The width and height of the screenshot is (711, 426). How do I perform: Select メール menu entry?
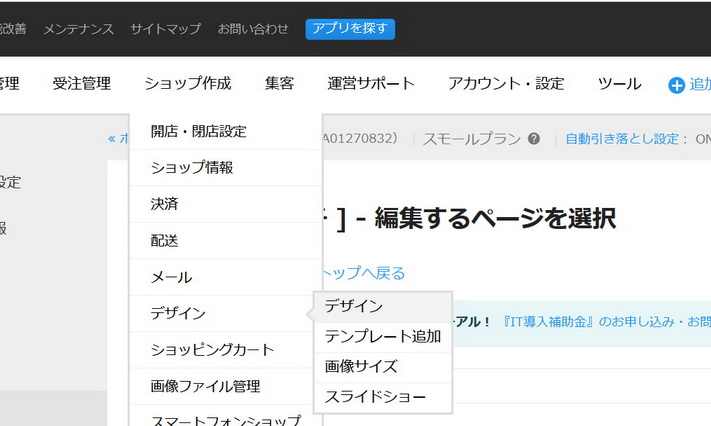[171, 277]
